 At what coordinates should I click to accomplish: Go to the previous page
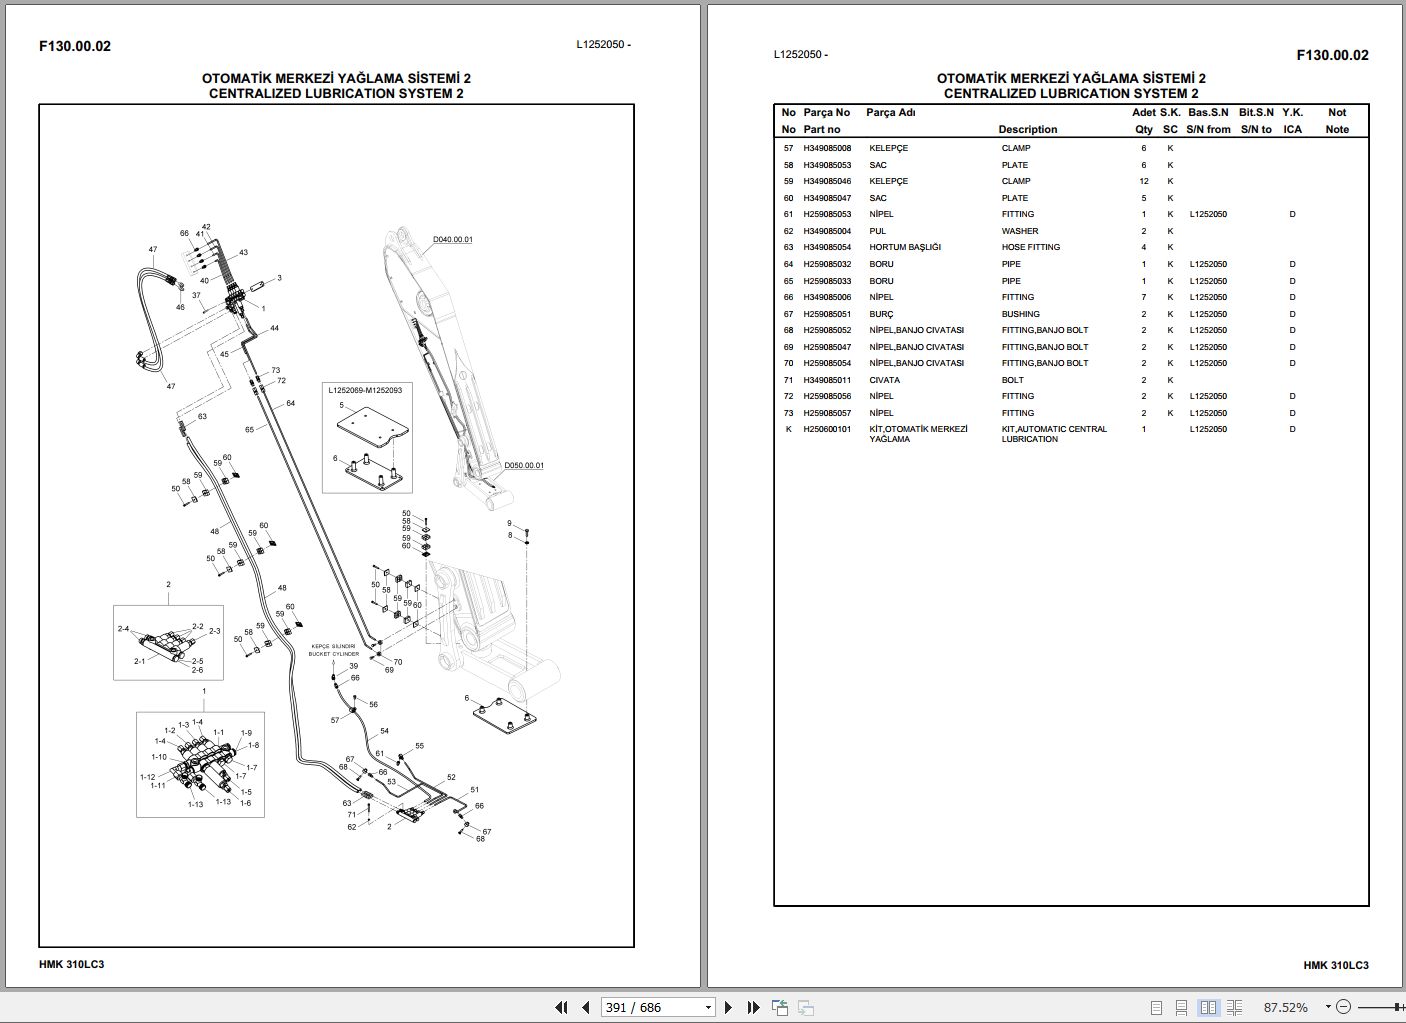click(x=584, y=1007)
